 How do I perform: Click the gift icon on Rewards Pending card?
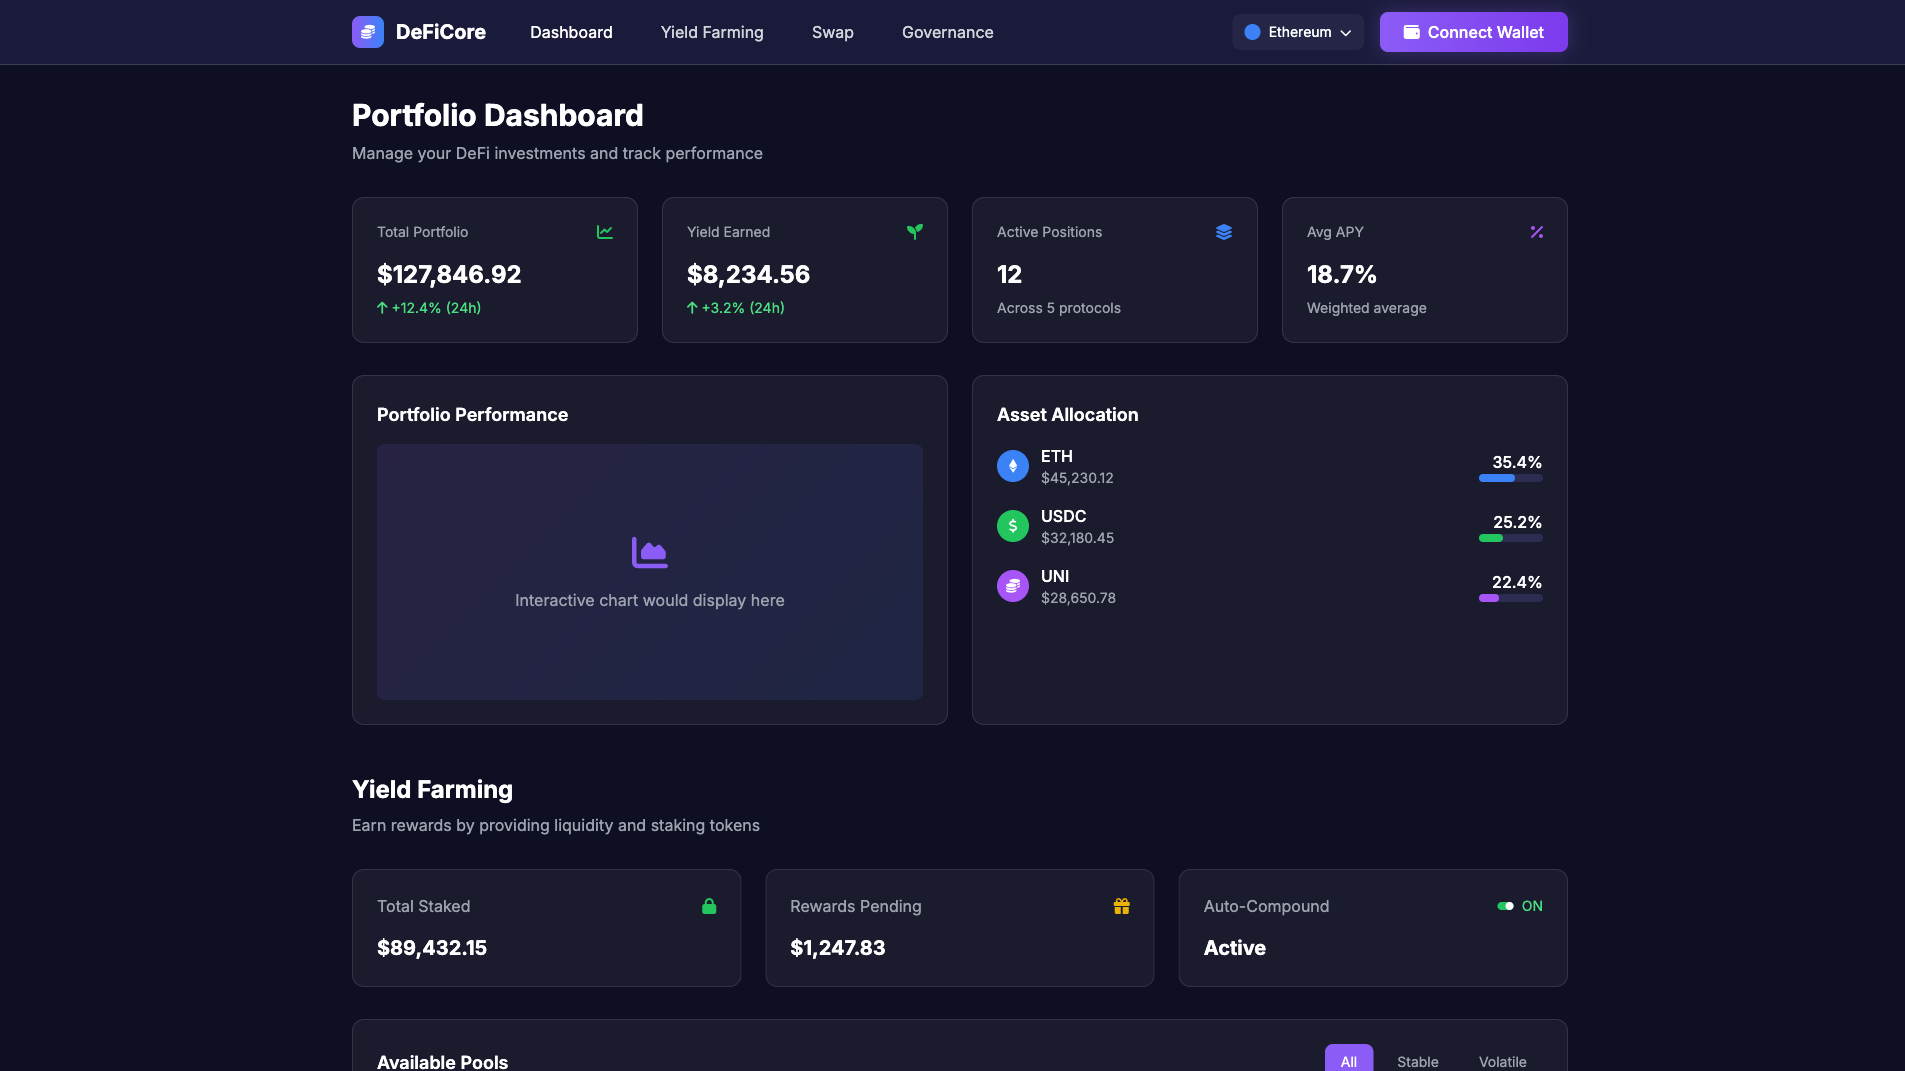coord(1121,906)
